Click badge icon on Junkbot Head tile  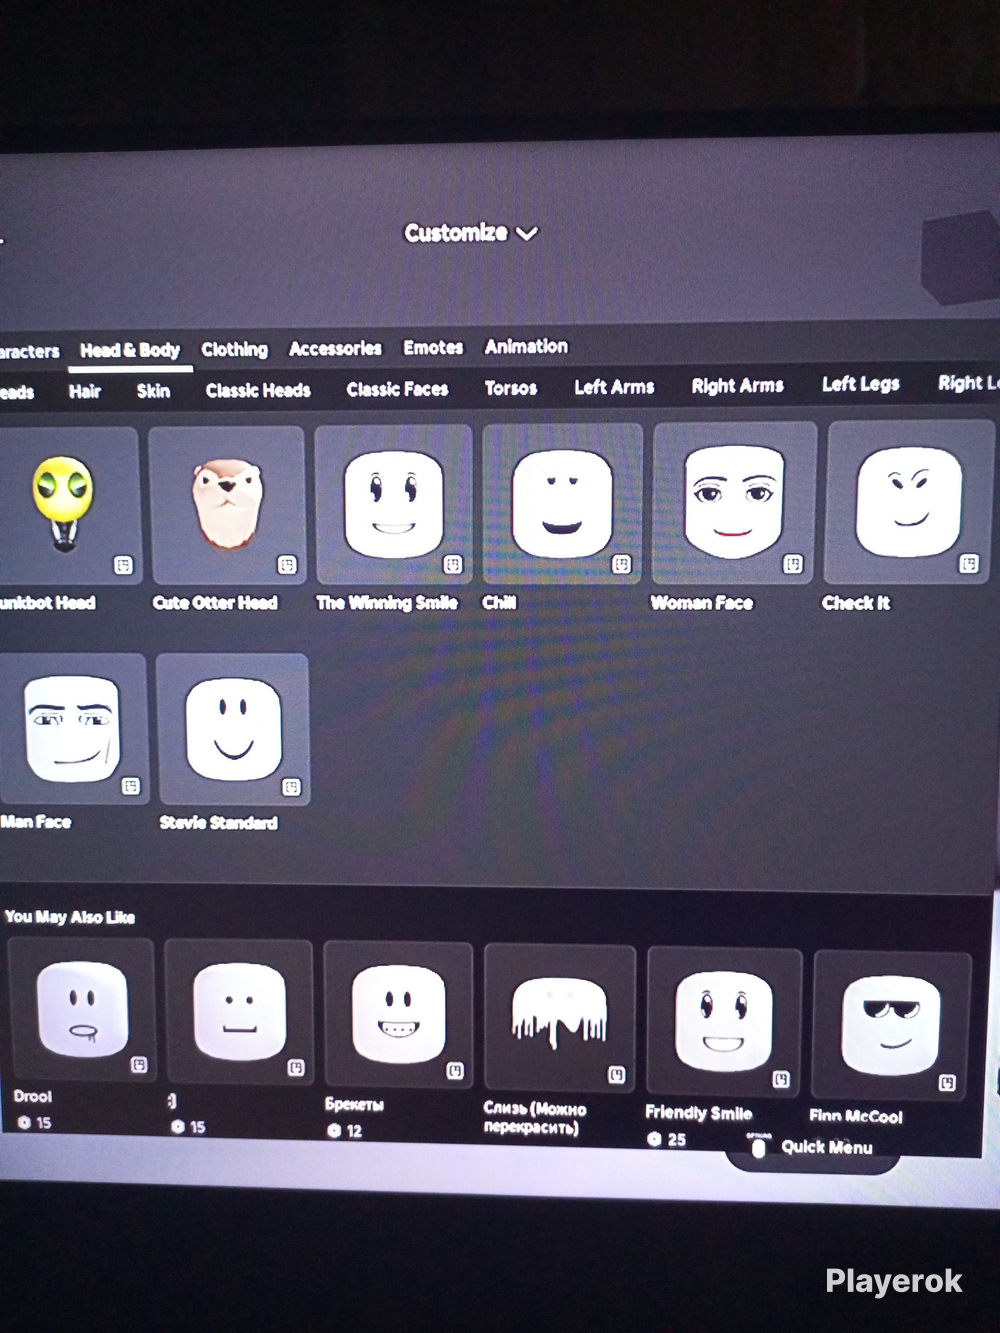tap(123, 566)
